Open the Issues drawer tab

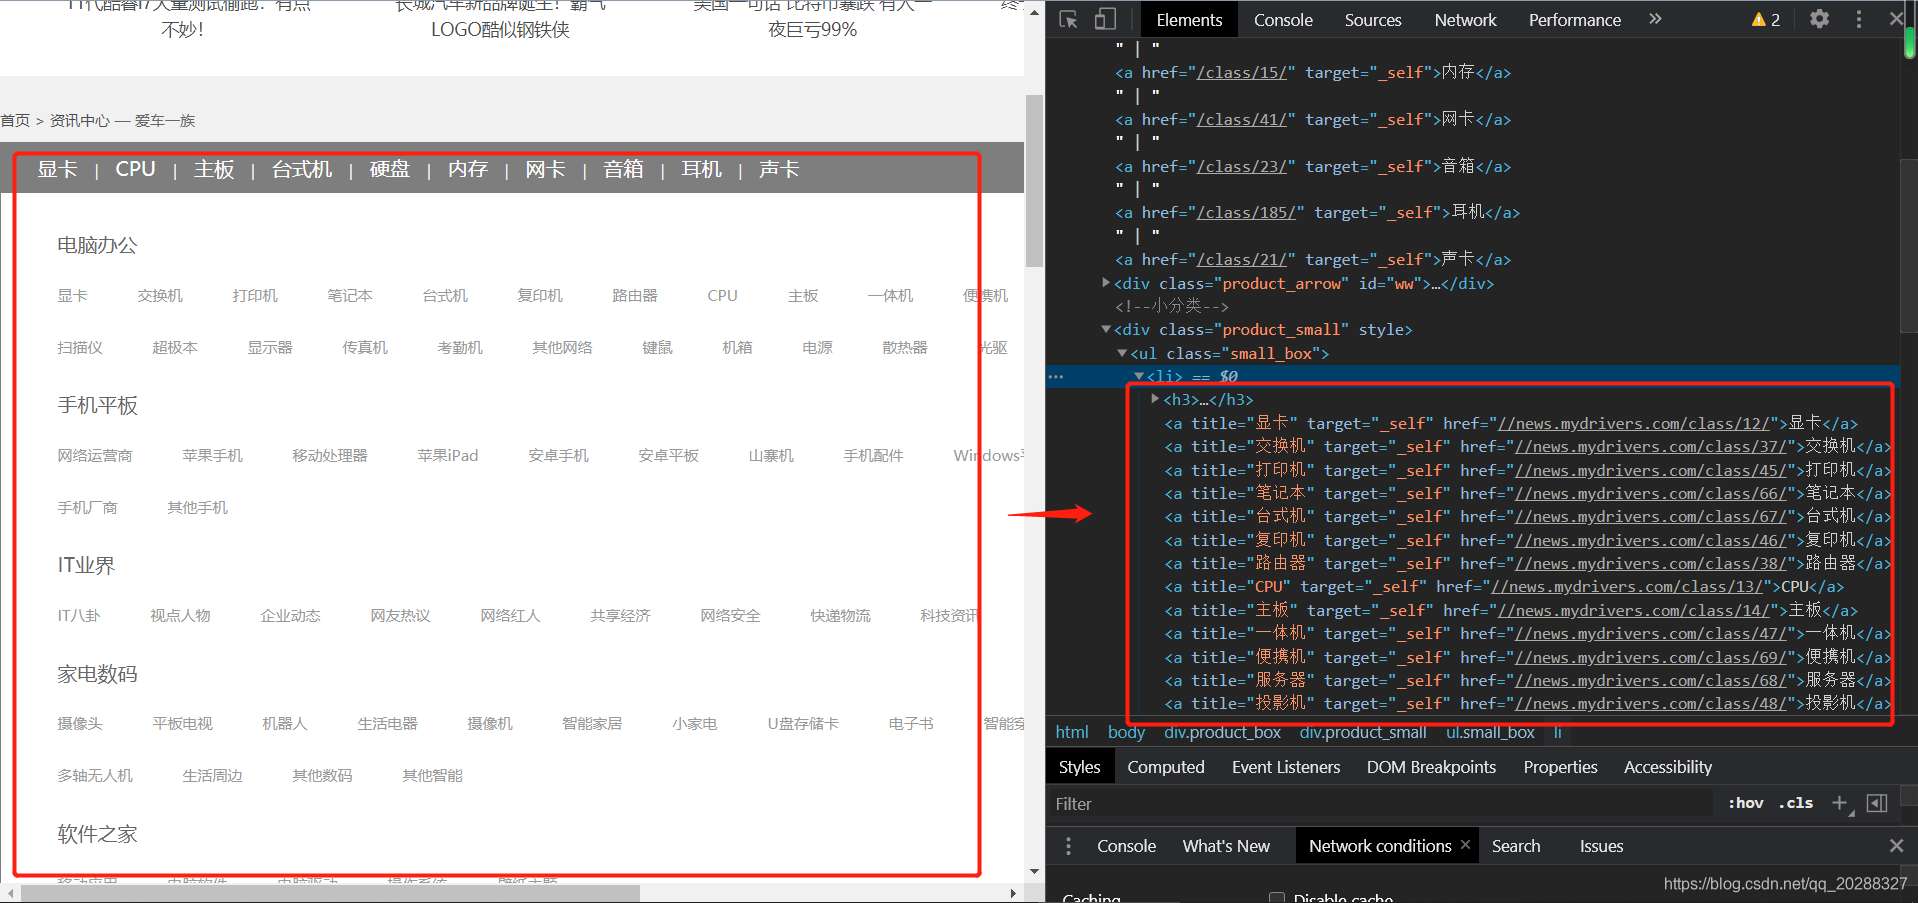1601,846
